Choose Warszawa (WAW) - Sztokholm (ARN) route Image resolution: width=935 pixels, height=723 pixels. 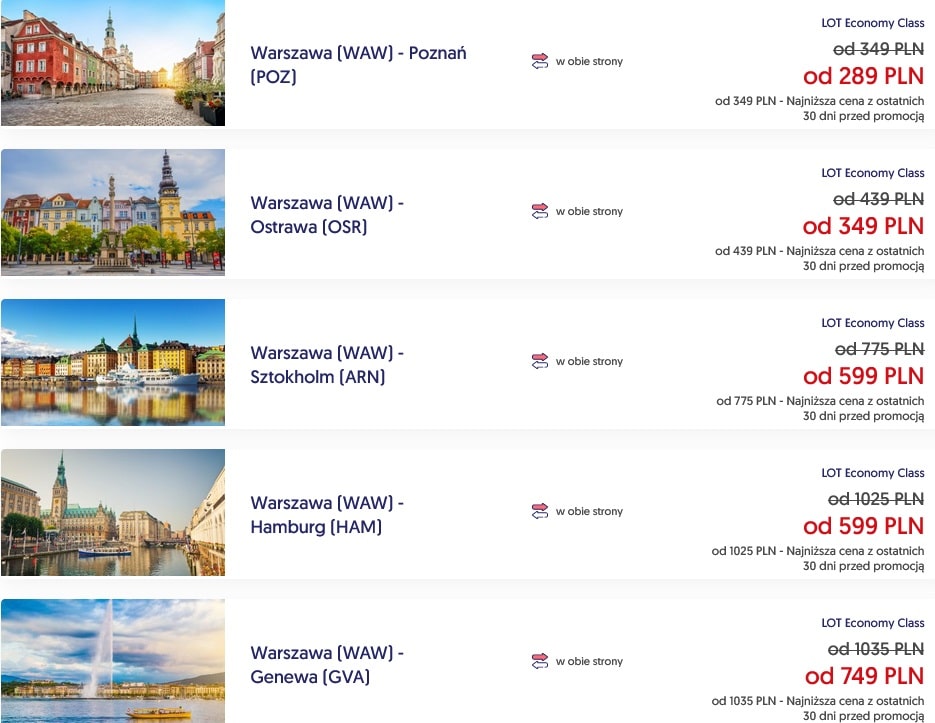point(327,365)
